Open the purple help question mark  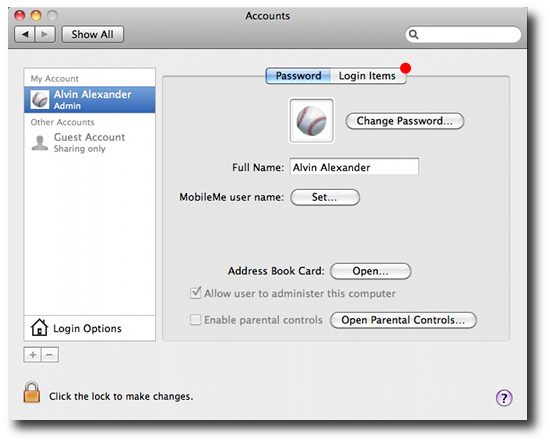tap(504, 398)
